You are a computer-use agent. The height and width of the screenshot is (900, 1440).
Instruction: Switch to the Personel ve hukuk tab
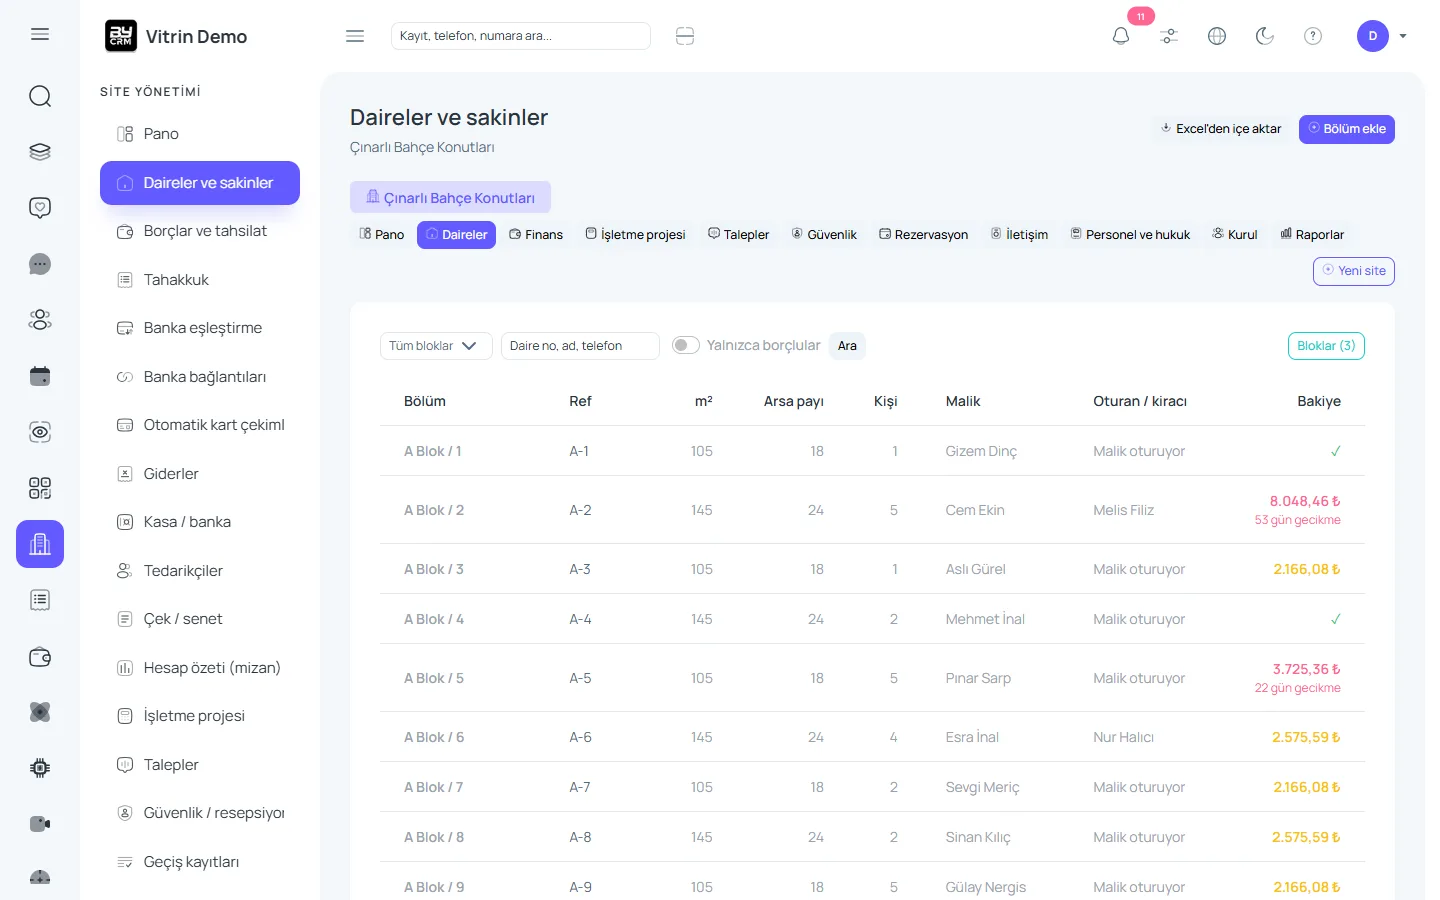click(1130, 235)
